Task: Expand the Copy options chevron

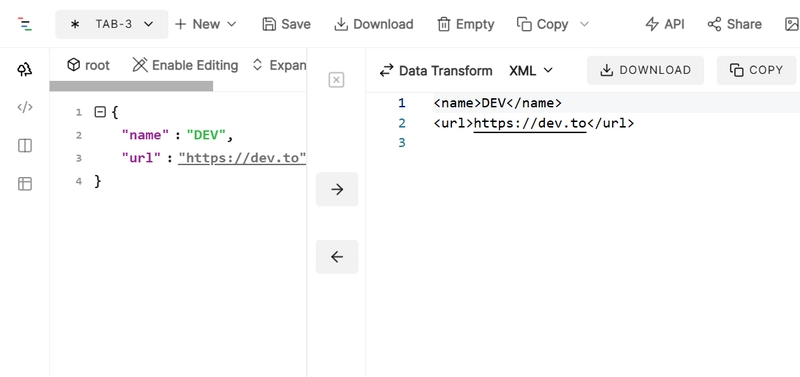Action: coord(585,24)
